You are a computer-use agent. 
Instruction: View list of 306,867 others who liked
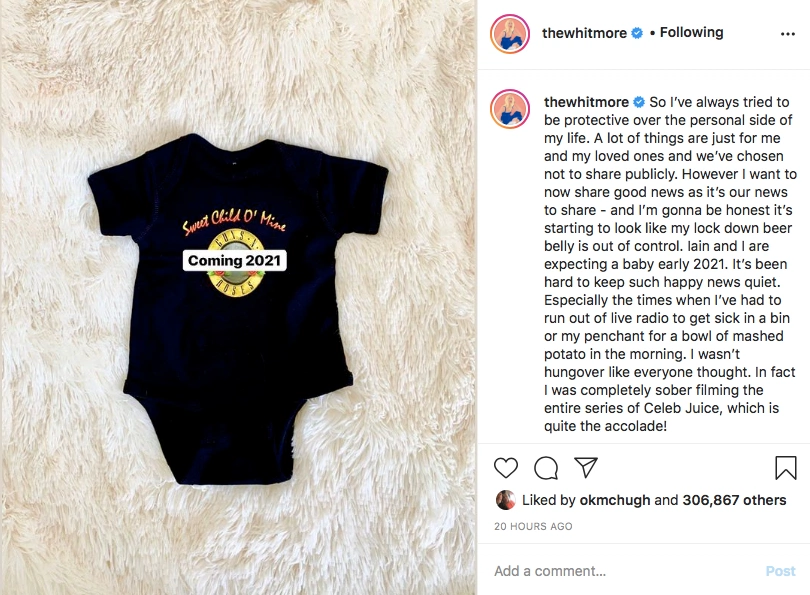pos(734,500)
